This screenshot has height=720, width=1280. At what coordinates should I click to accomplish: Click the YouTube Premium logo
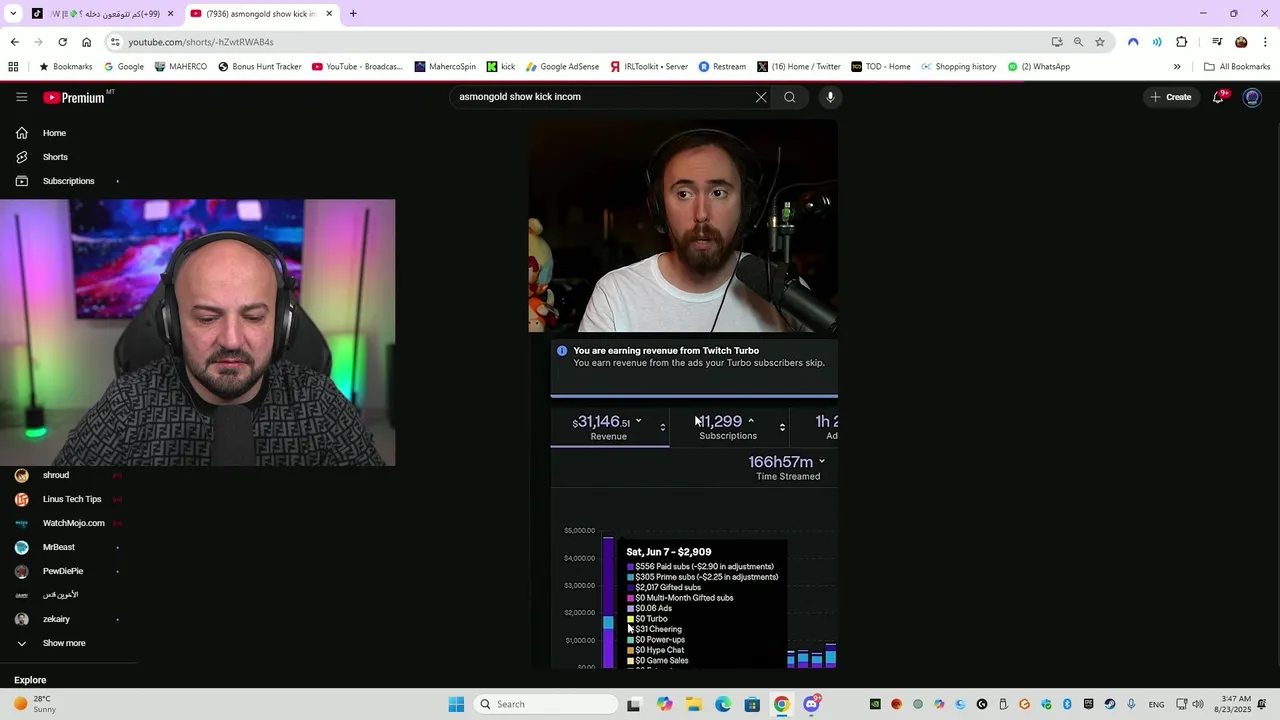(75, 97)
